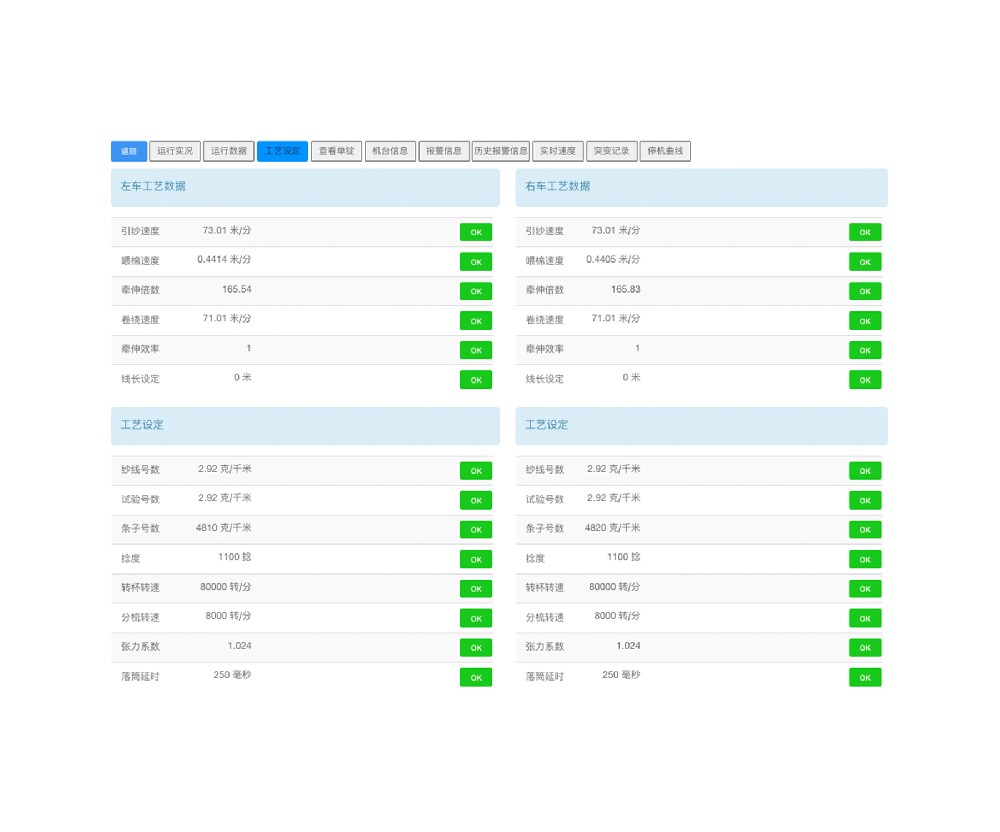Click the 返回 back button
1000x832 pixels.
click(129, 151)
